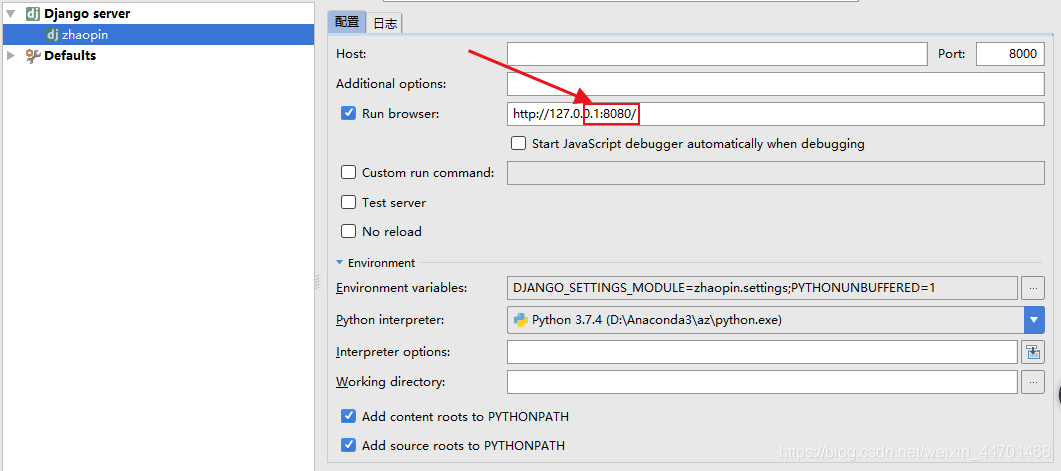
Task: Open Environment variables editor ellipsis button
Action: click(x=1033, y=288)
